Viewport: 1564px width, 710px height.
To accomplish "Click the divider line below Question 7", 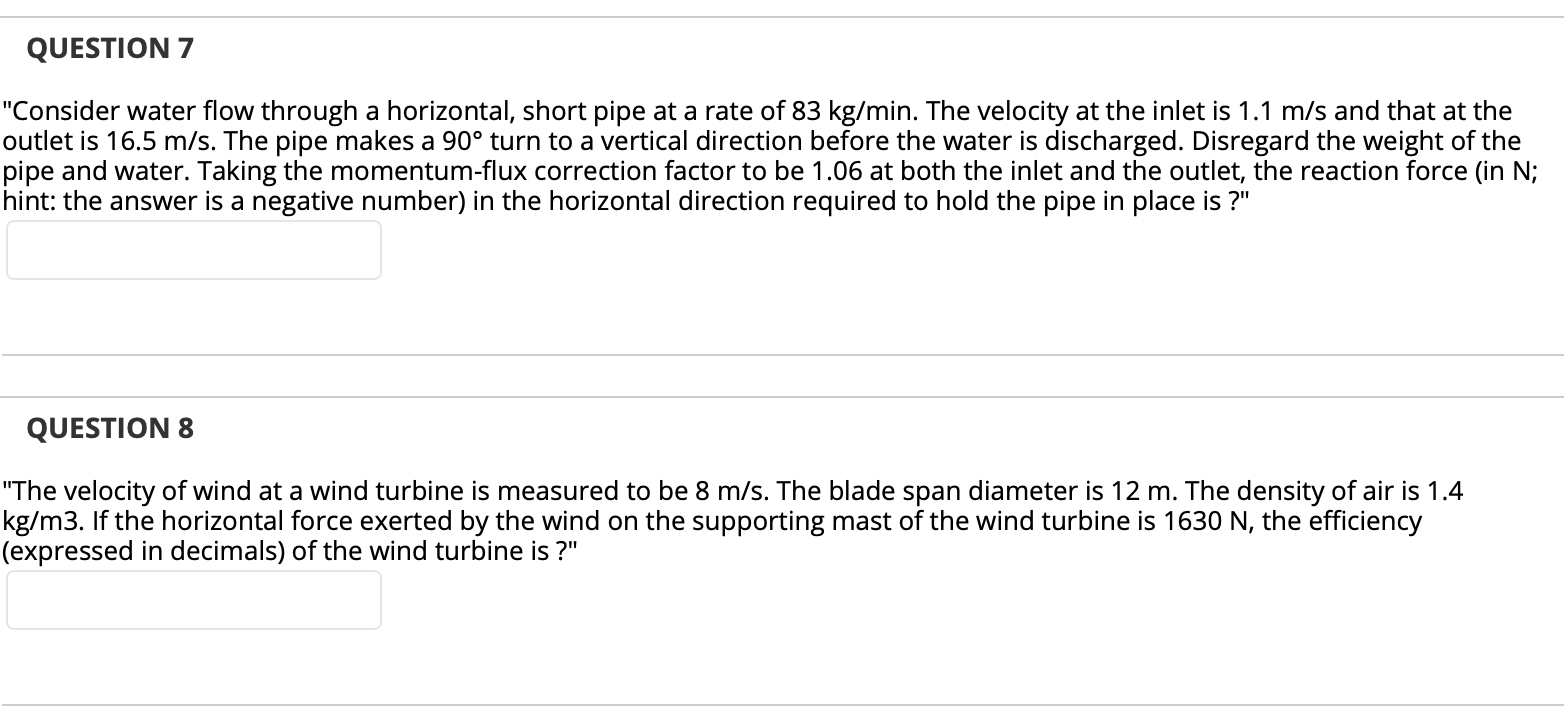I will (x=782, y=355).
